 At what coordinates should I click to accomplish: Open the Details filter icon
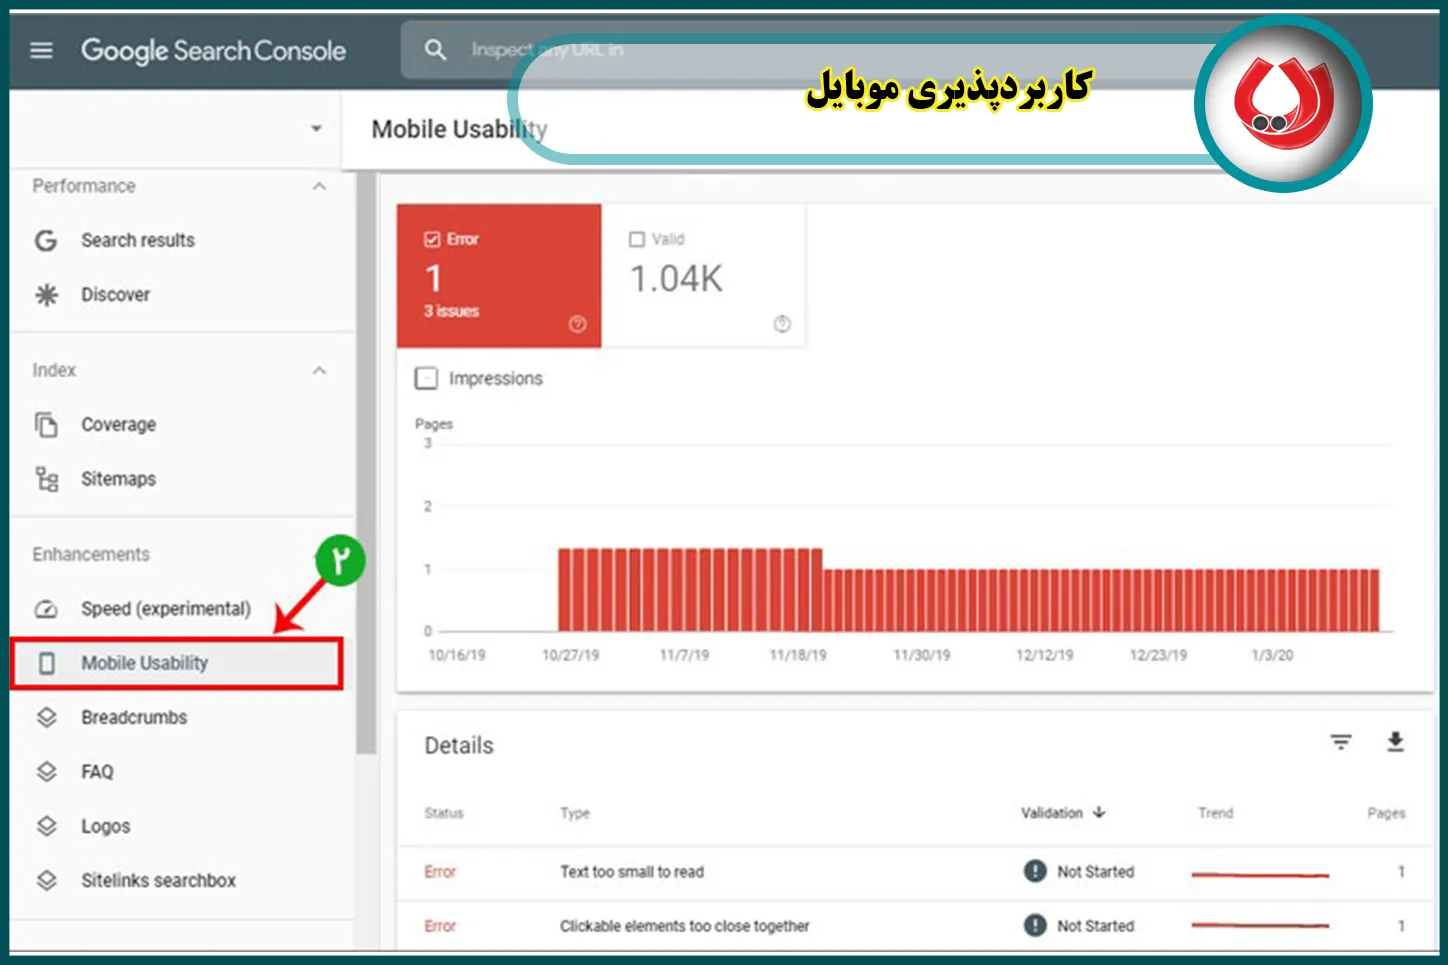tap(1340, 742)
